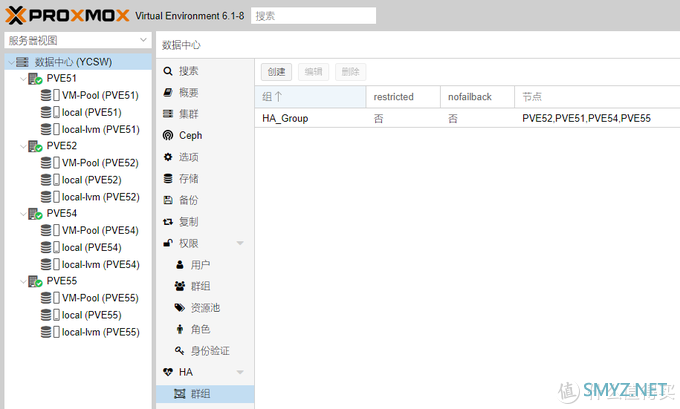Collapse the HA submenu arrow
Screen dimensions: 680x409
[x=240, y=372]
